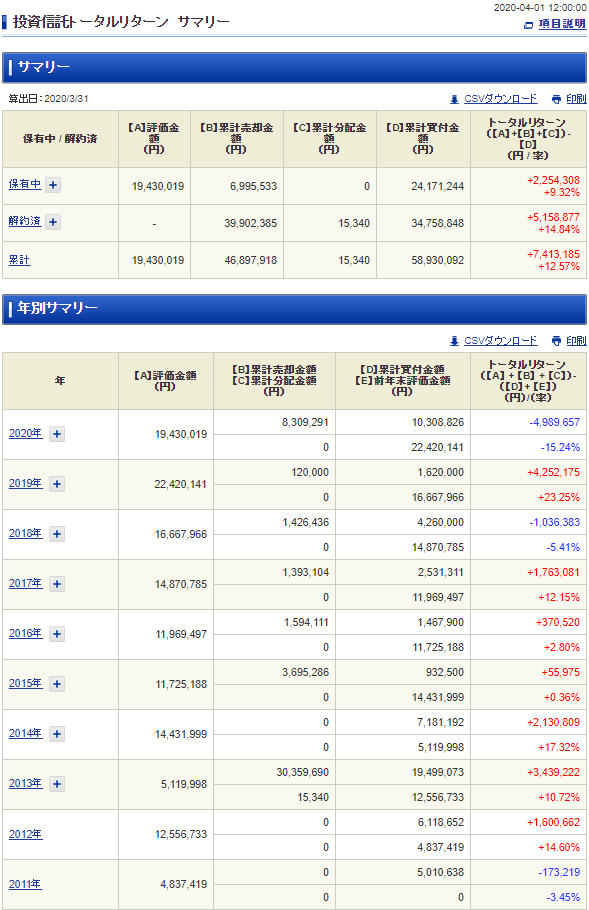
Task: Expand the 2017年 row details
Action: tap(57, 584)
